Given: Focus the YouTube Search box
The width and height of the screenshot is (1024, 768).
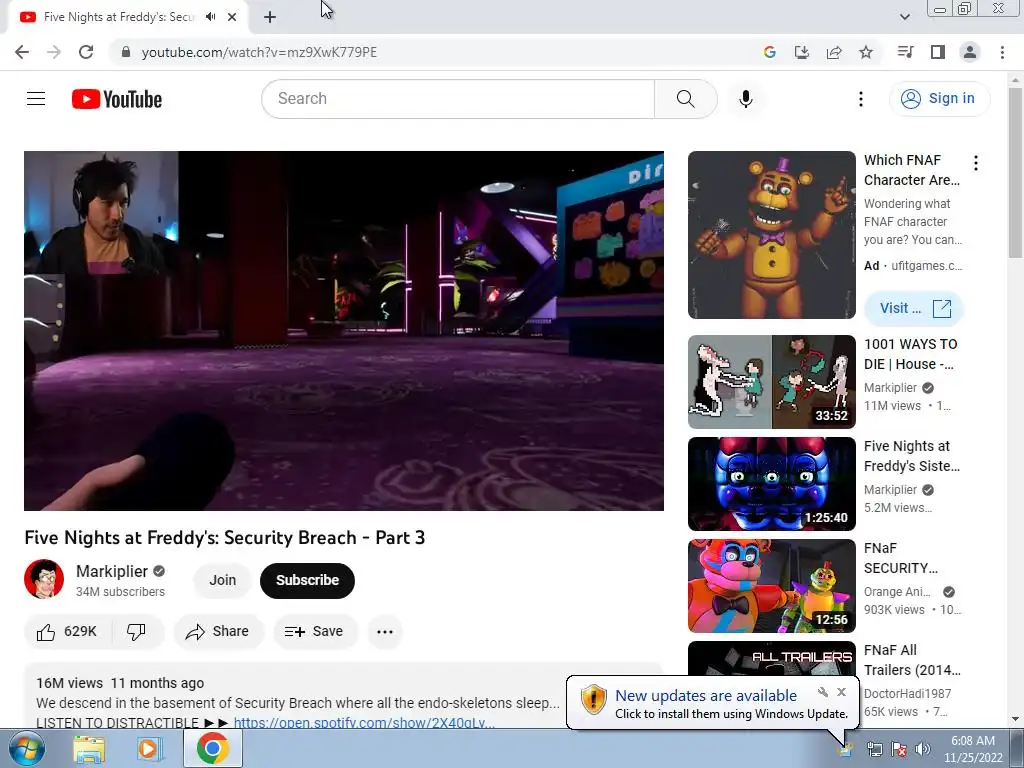Looking at the screenshot, I should pyautogui.click(x=458, y=99).
